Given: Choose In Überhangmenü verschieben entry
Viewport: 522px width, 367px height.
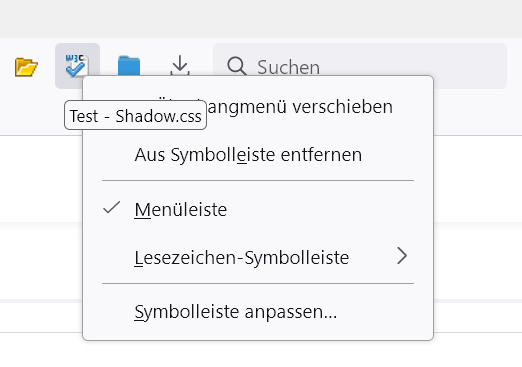Looking at the screenshot, I should pos(258,107).
